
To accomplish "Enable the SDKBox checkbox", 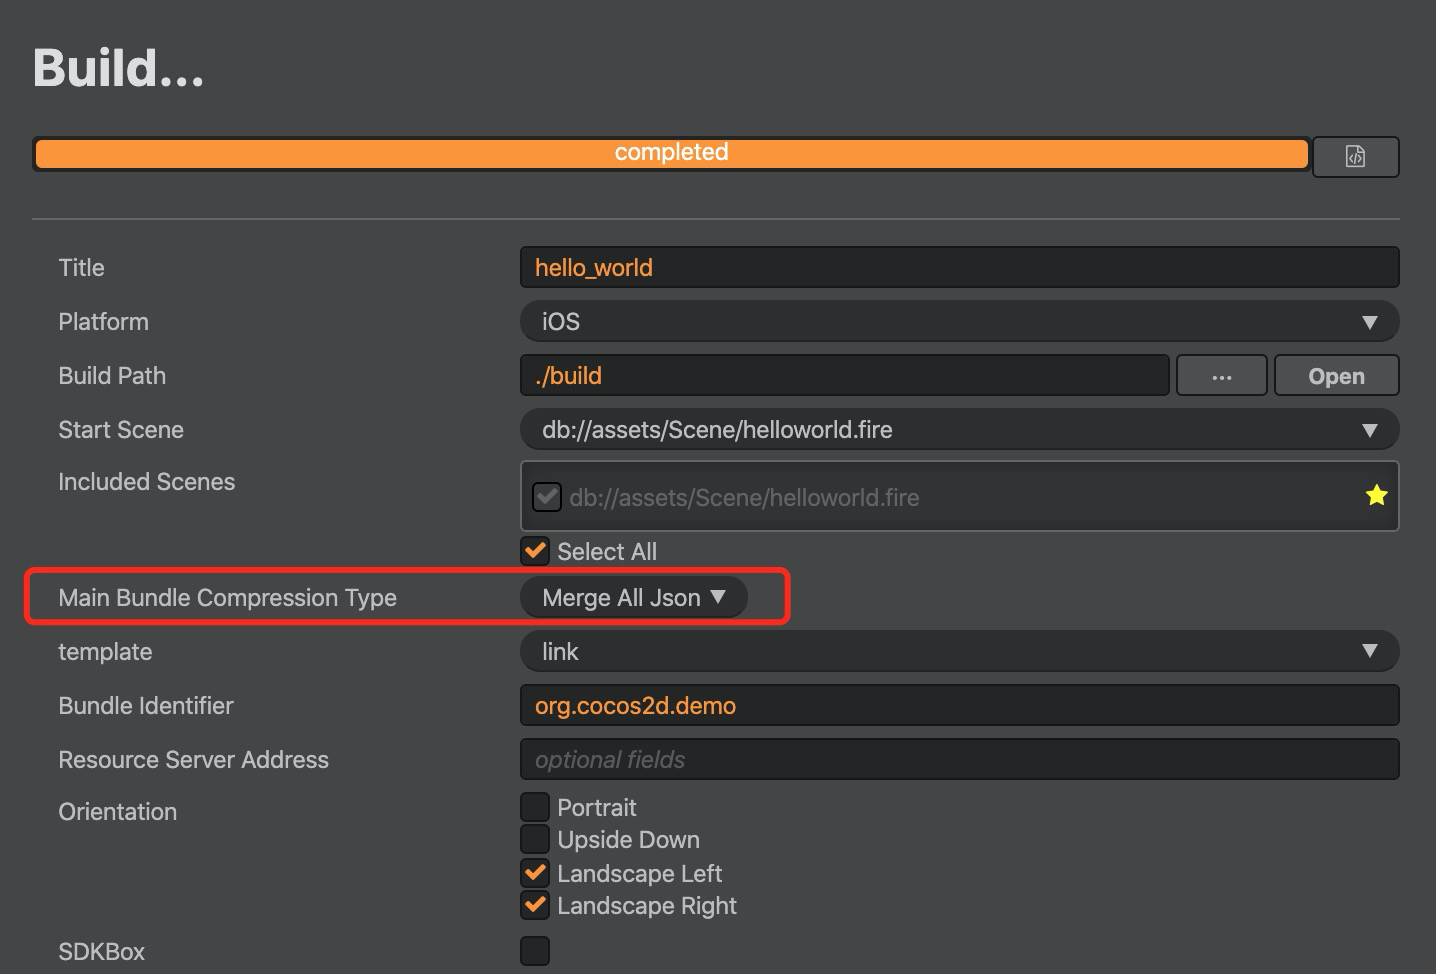I will point(536,951).
